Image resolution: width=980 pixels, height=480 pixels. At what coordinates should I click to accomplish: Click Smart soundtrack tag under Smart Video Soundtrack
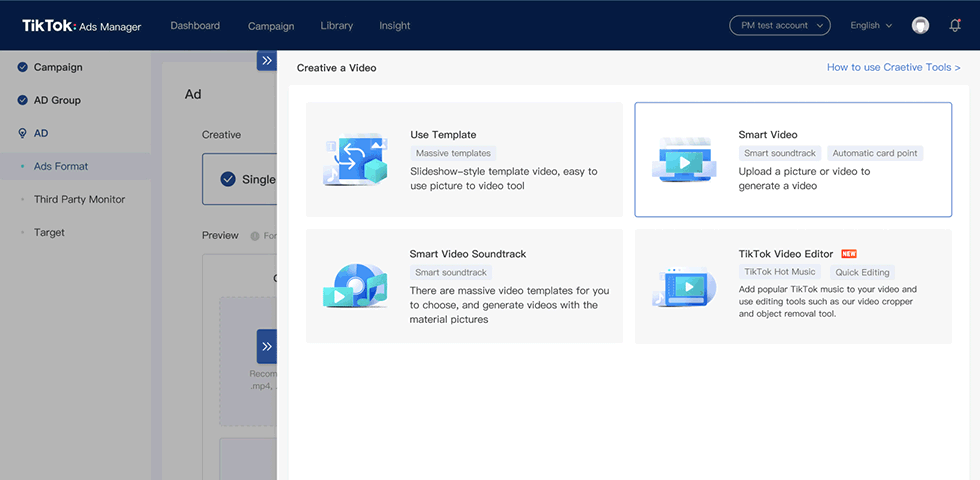click(451, 272)
